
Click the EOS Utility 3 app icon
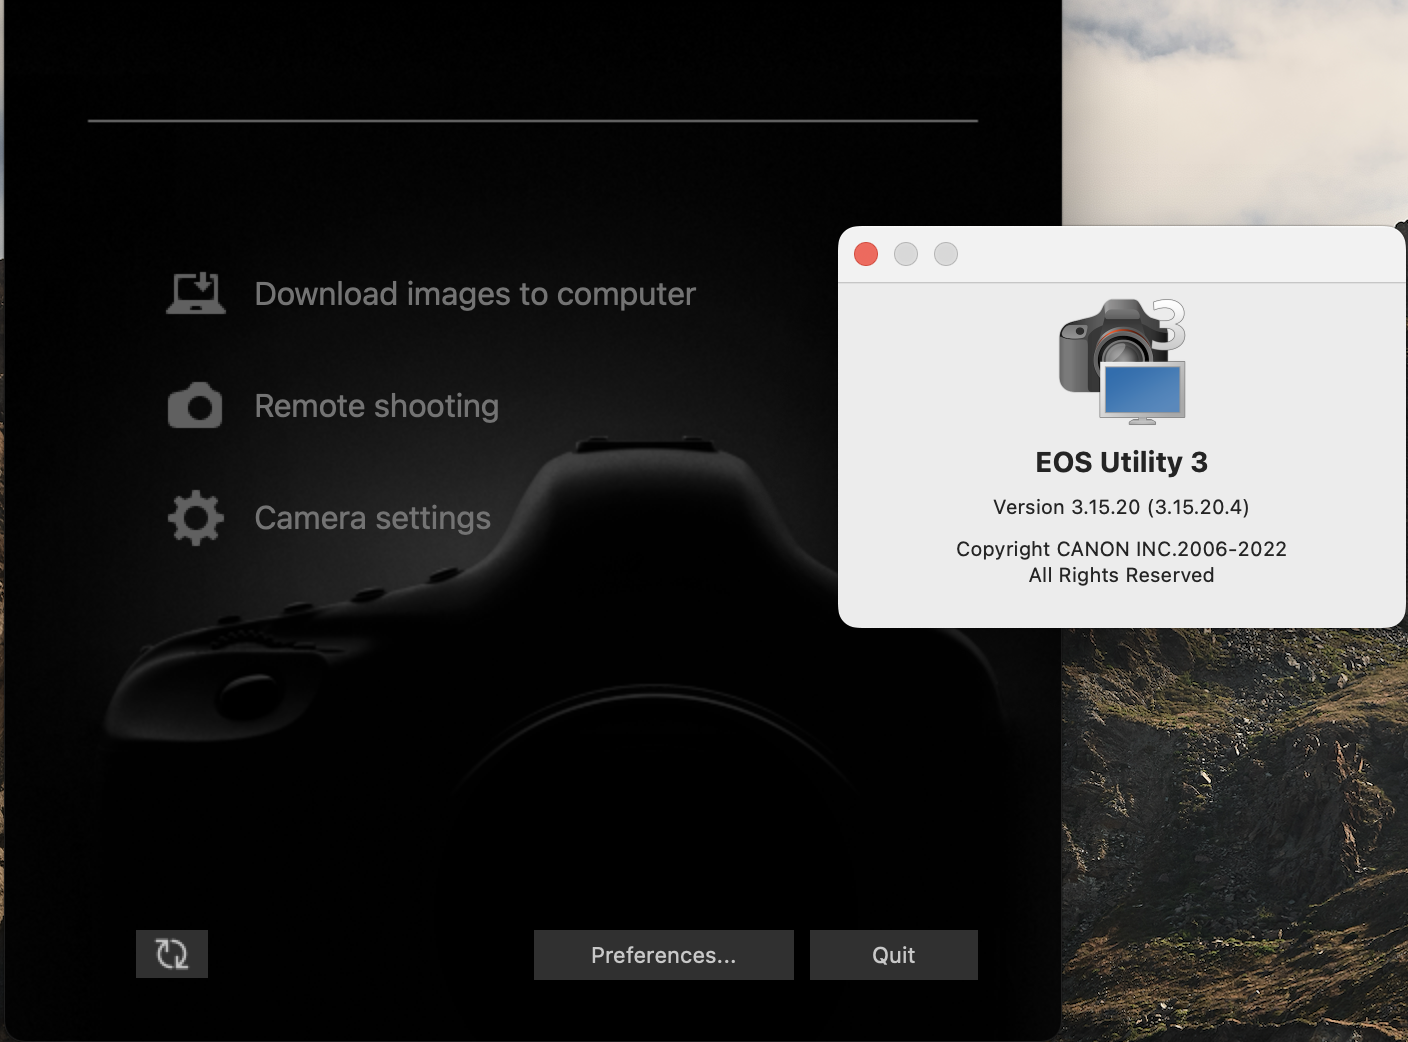point(1122,361)
